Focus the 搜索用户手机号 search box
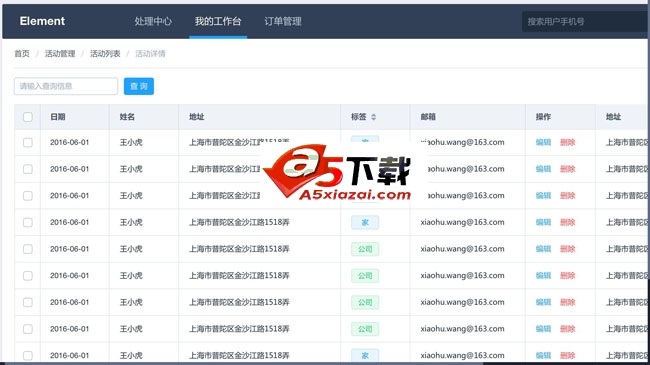650x365 pixels. tap(585, 22)
